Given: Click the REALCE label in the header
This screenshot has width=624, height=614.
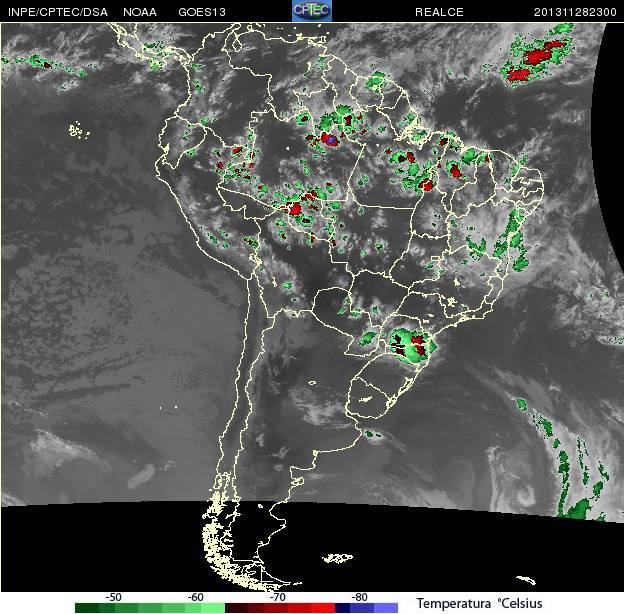Looking at the screenshot, I should pyautogui.click(x=439, y=12).
